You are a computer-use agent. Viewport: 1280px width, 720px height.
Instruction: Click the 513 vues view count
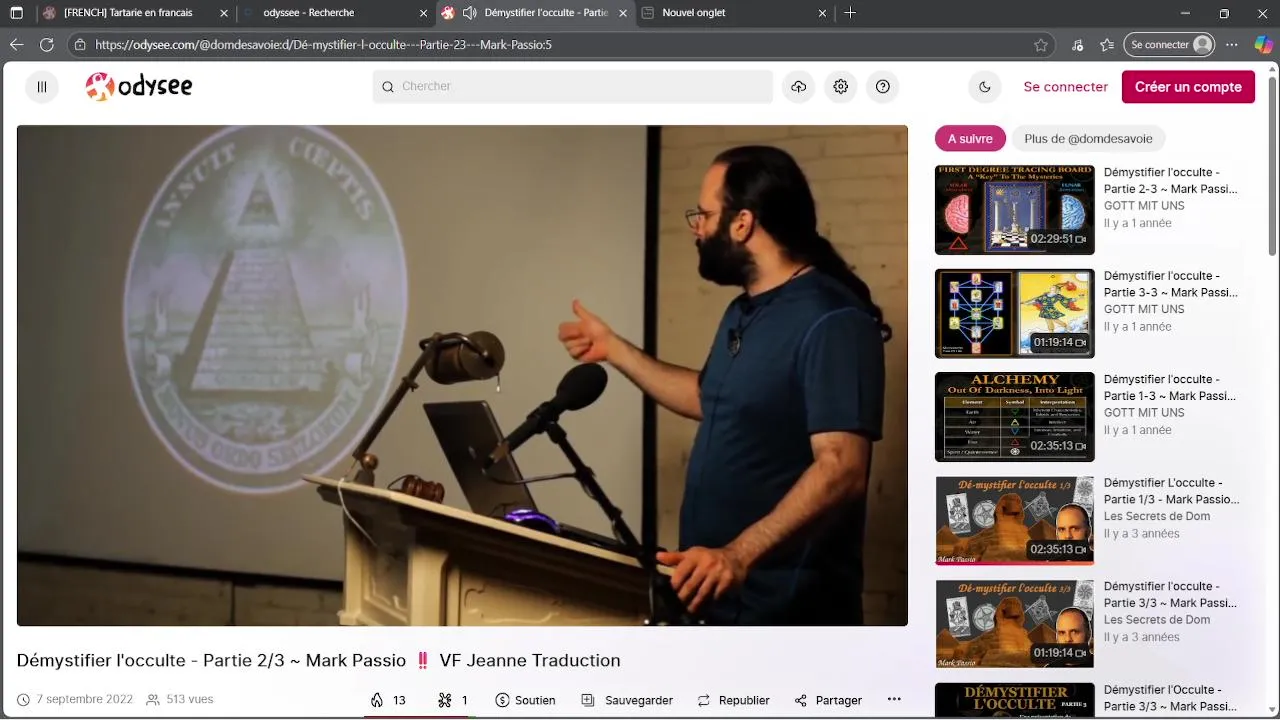tap(180, 700)
